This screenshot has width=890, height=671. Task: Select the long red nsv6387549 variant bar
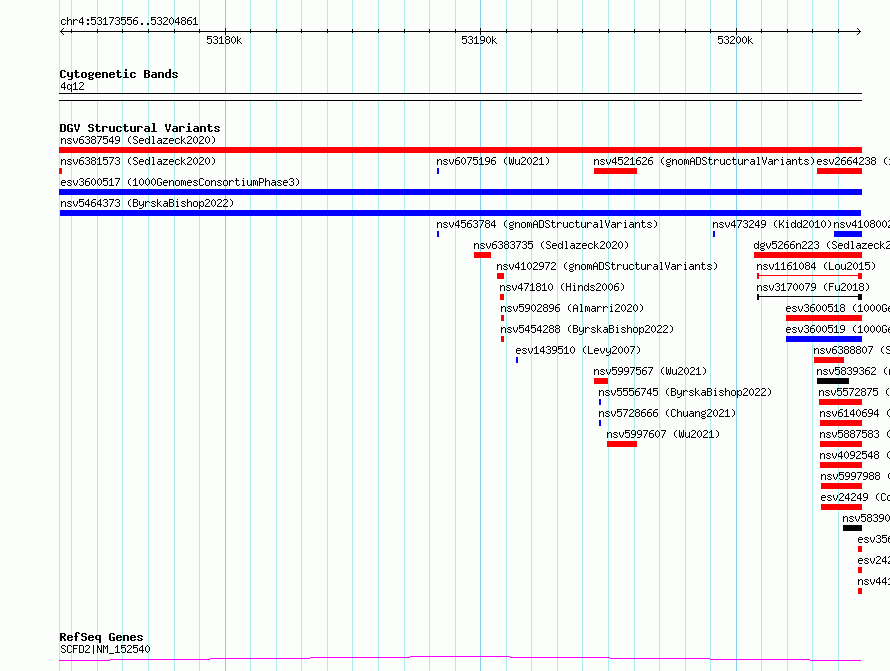460,150
